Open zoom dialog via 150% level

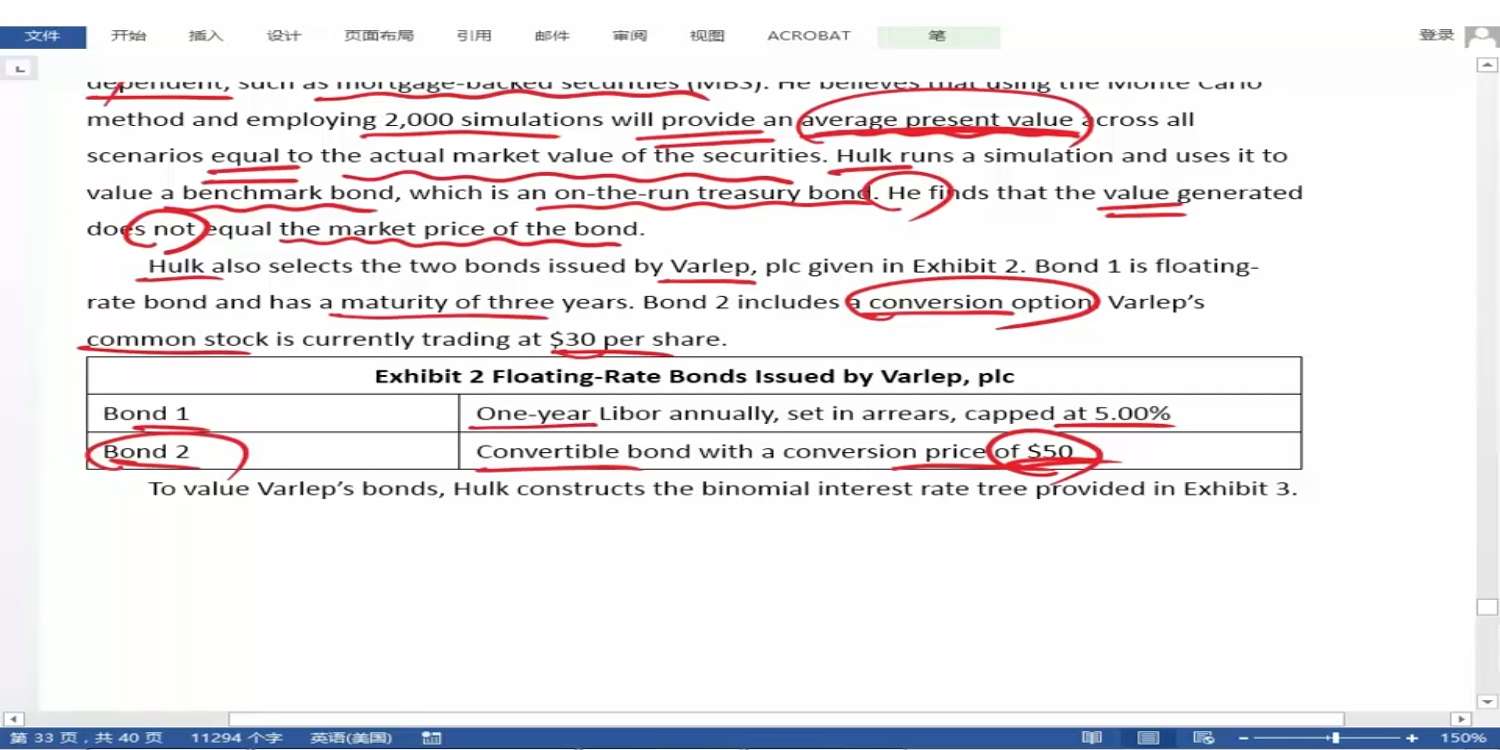click(x=1463, y=738)
